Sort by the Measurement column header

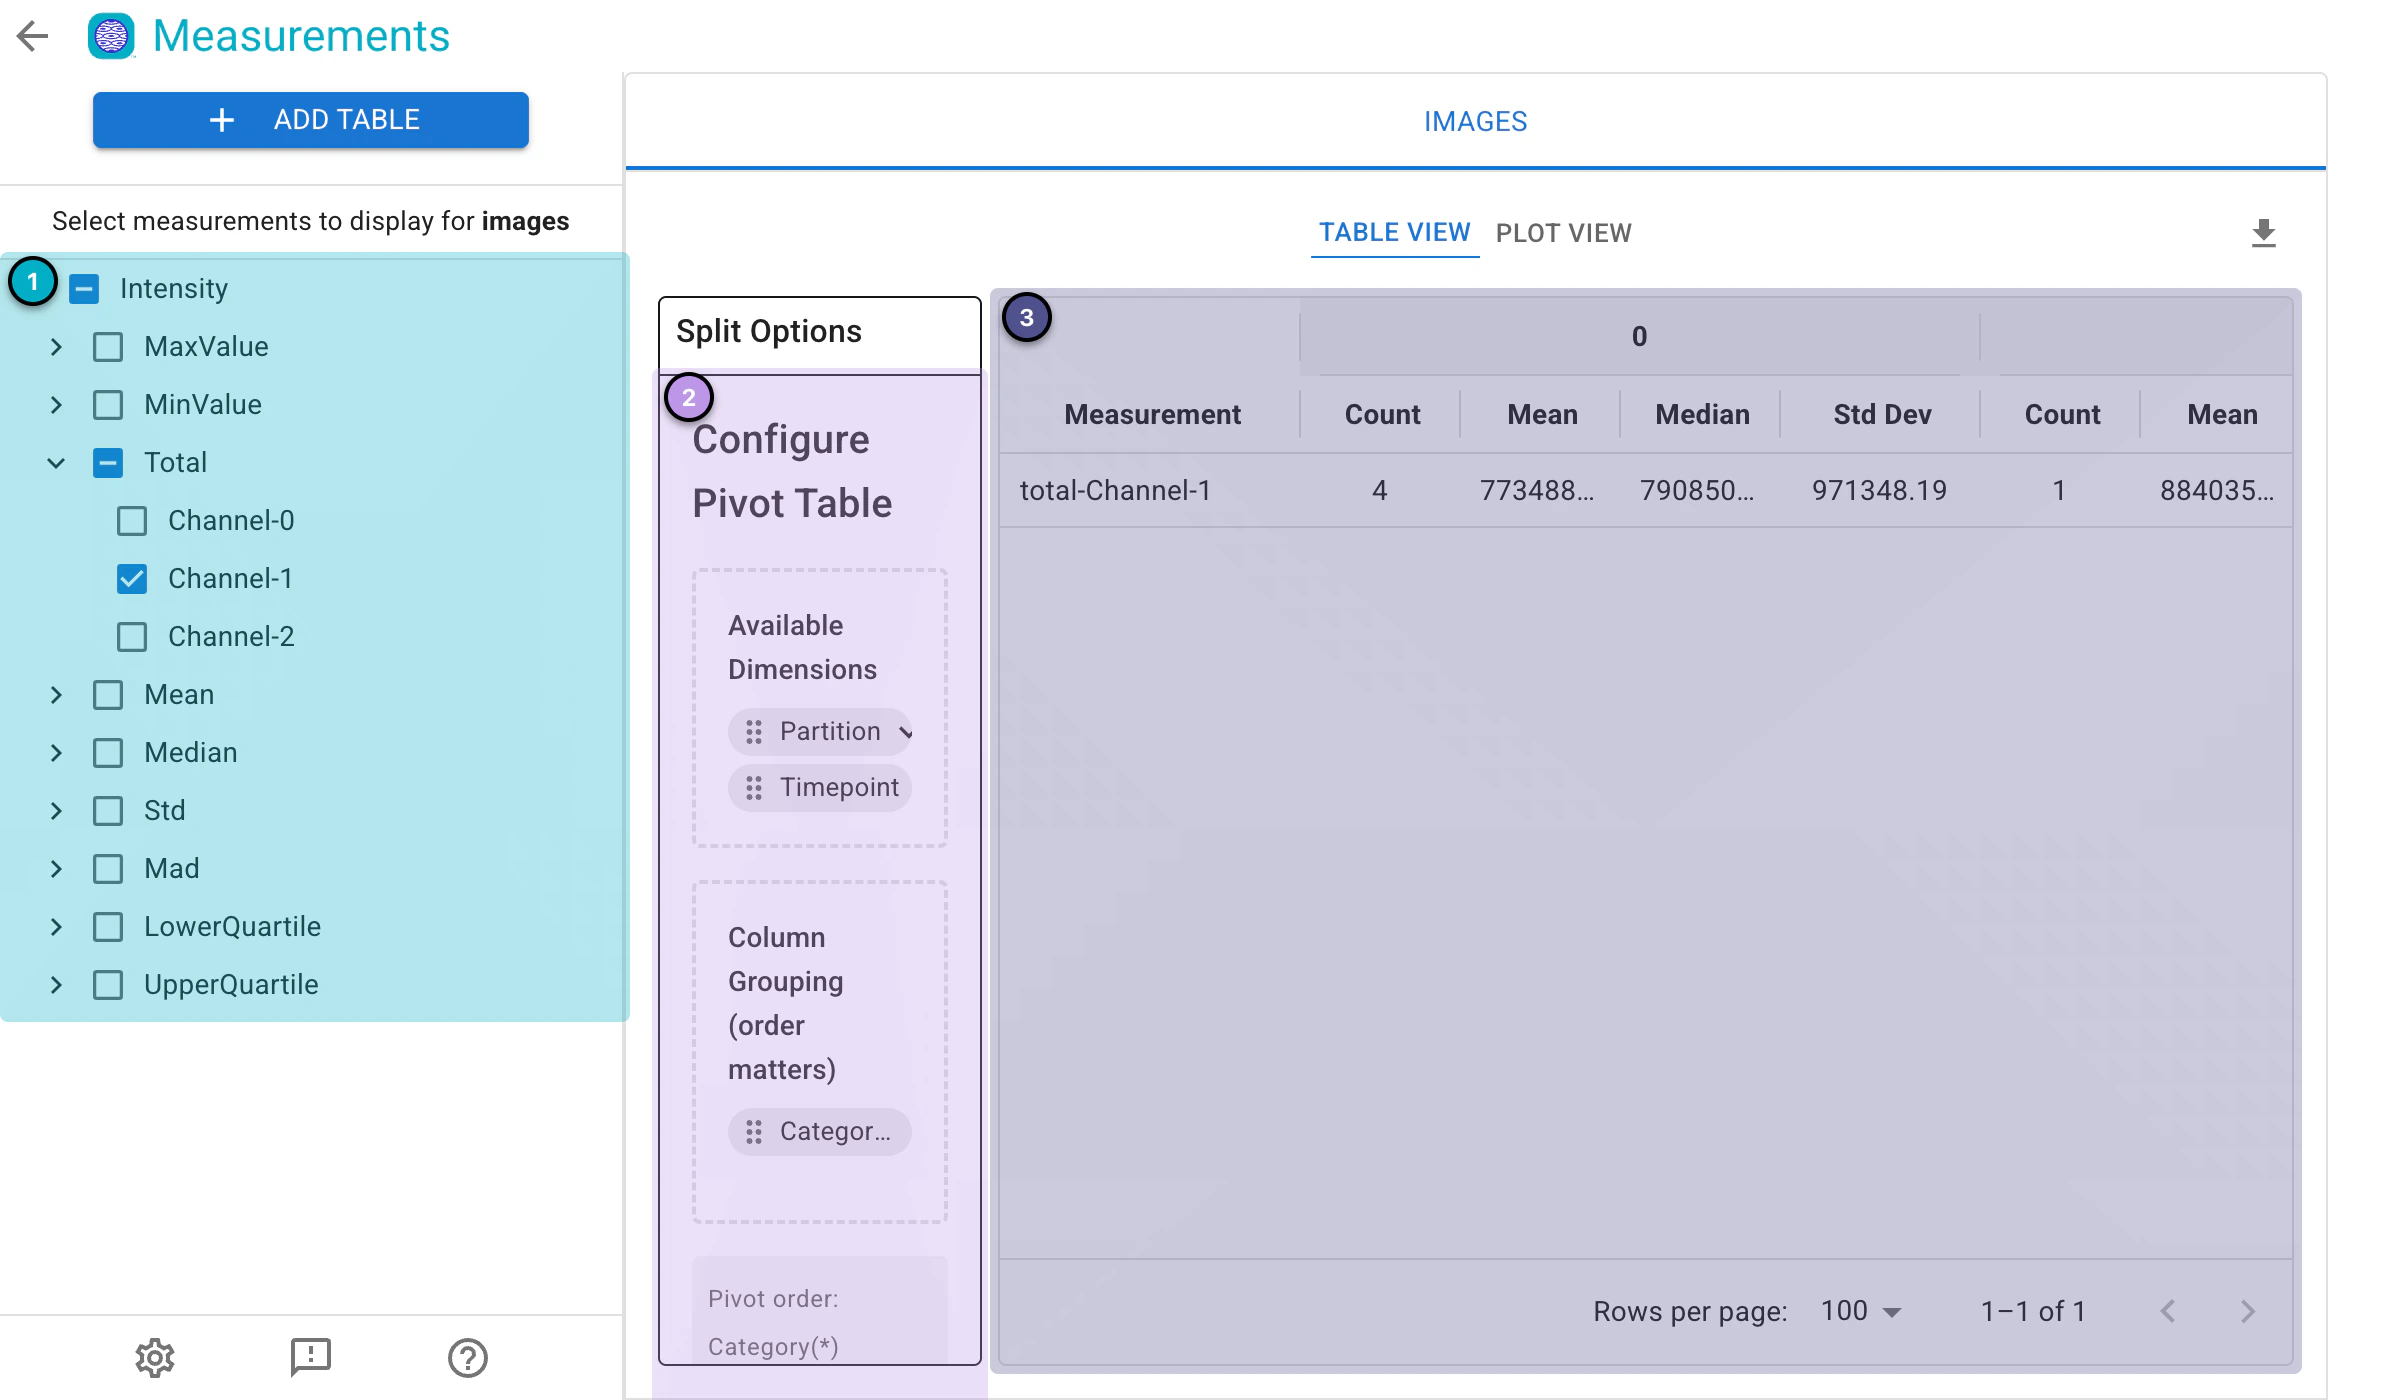coord(1152,415)
